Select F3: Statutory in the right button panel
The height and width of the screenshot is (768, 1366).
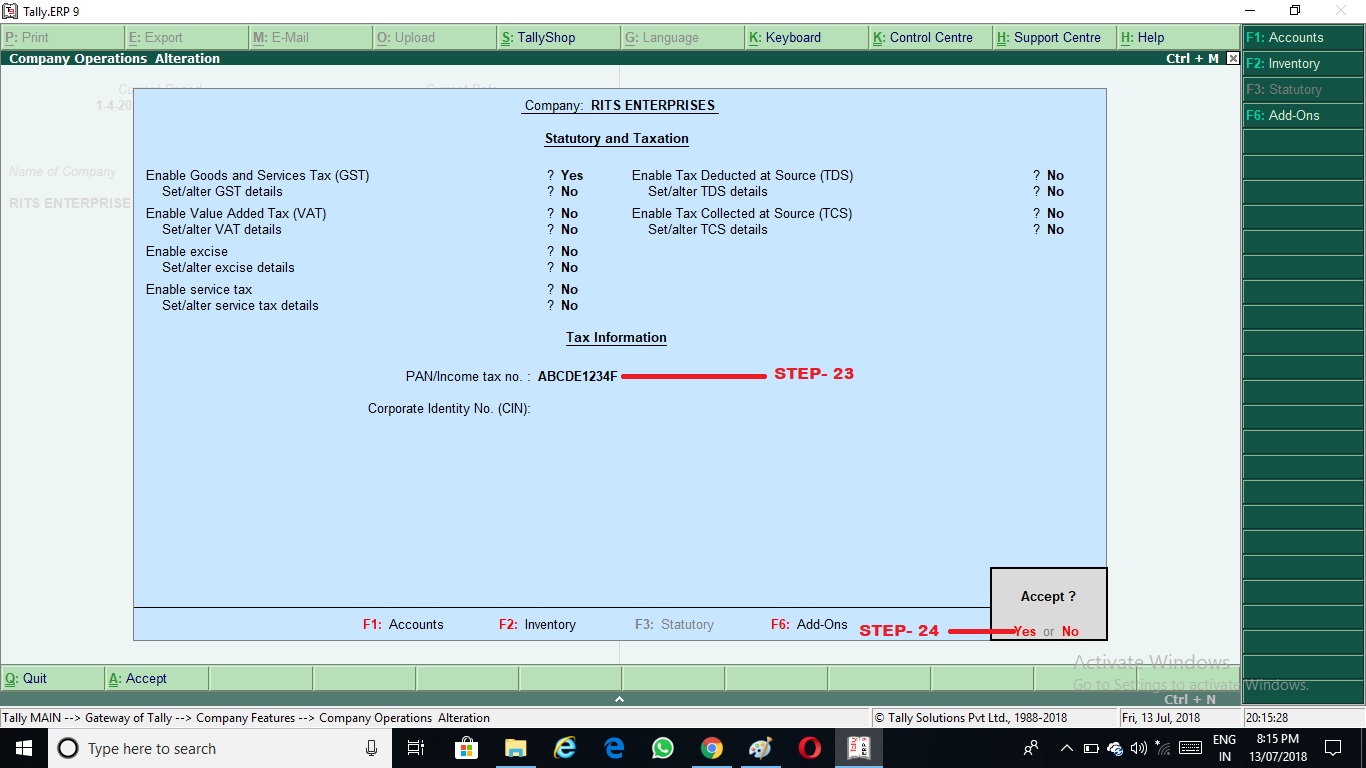(1303, 90)
